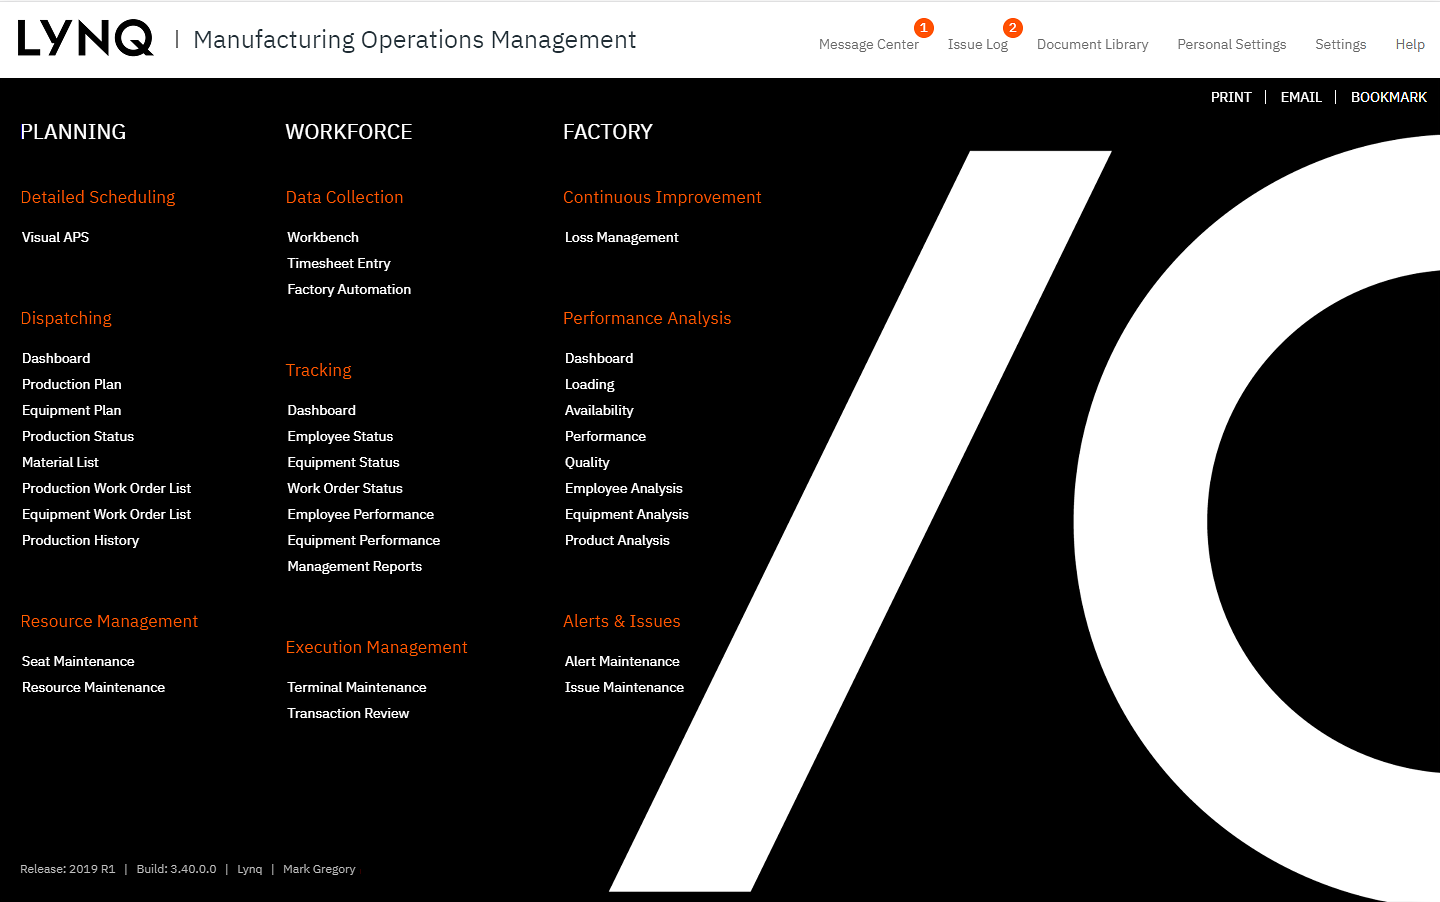Viewport: 1440px width, 902px height.
Task: Open Terminal Maintenance
Action: (x=356, y=687)
